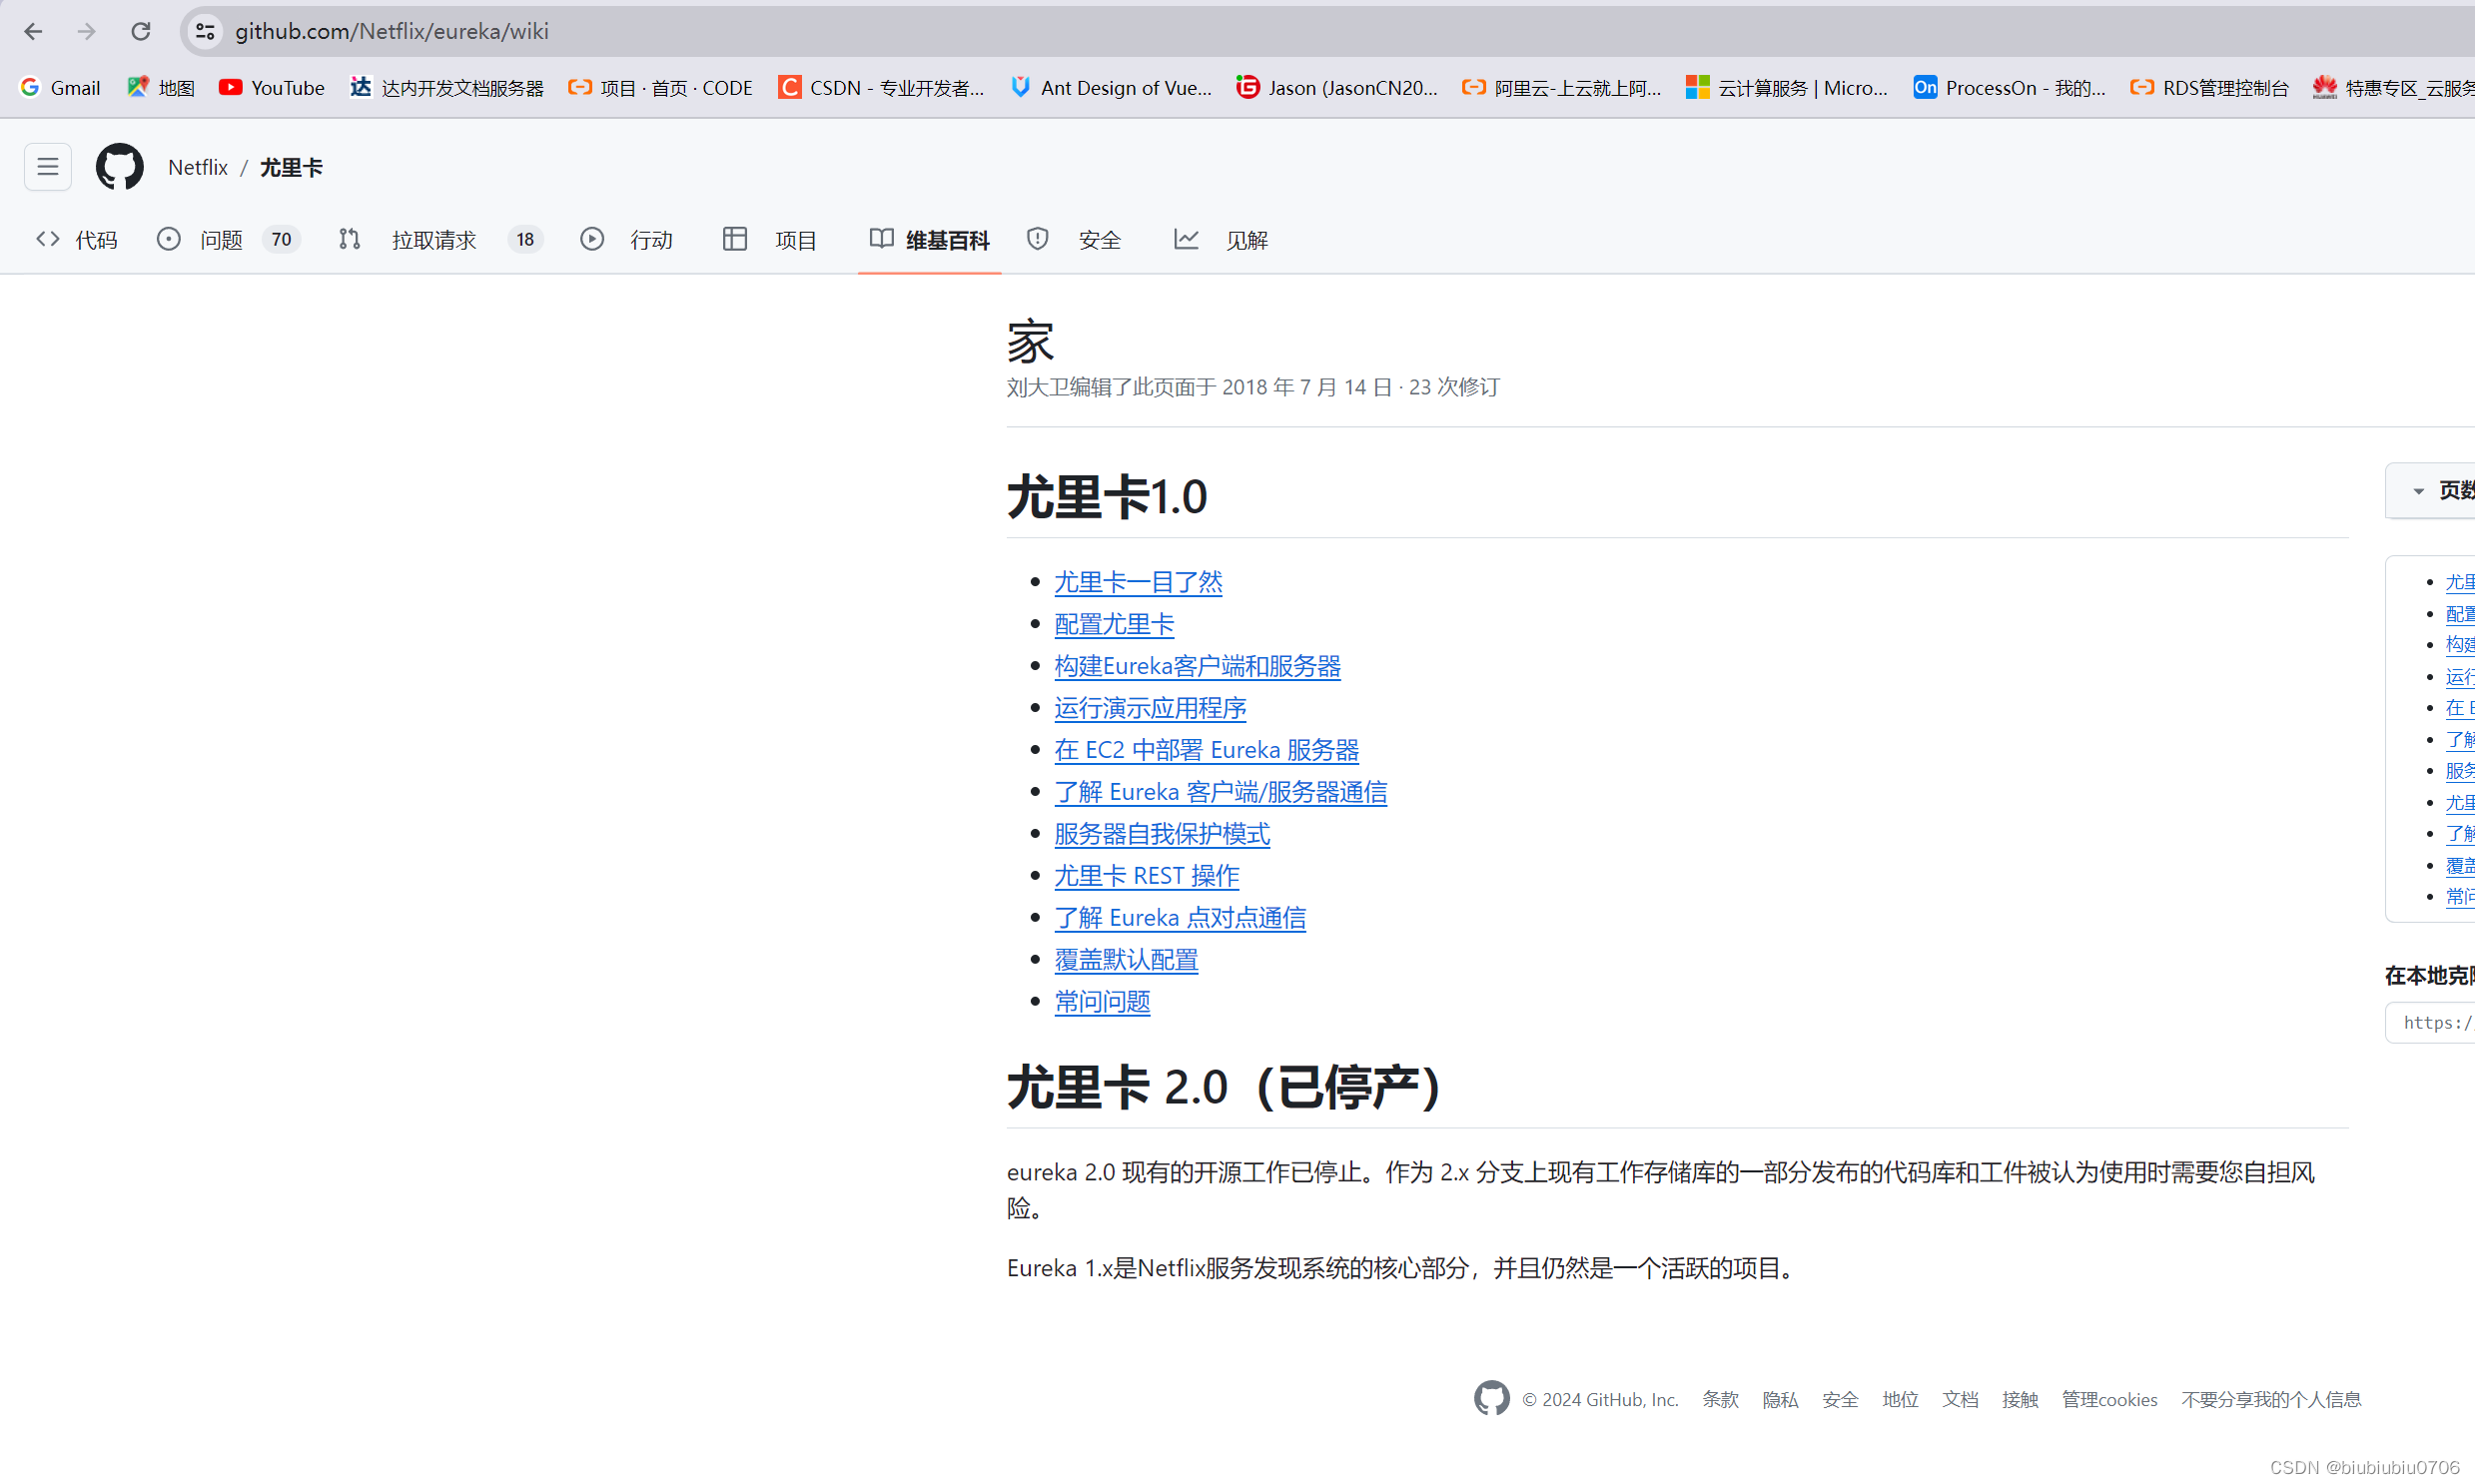
Task: Click the 项目 (Projects) grid icon
Action: [733, 239]
